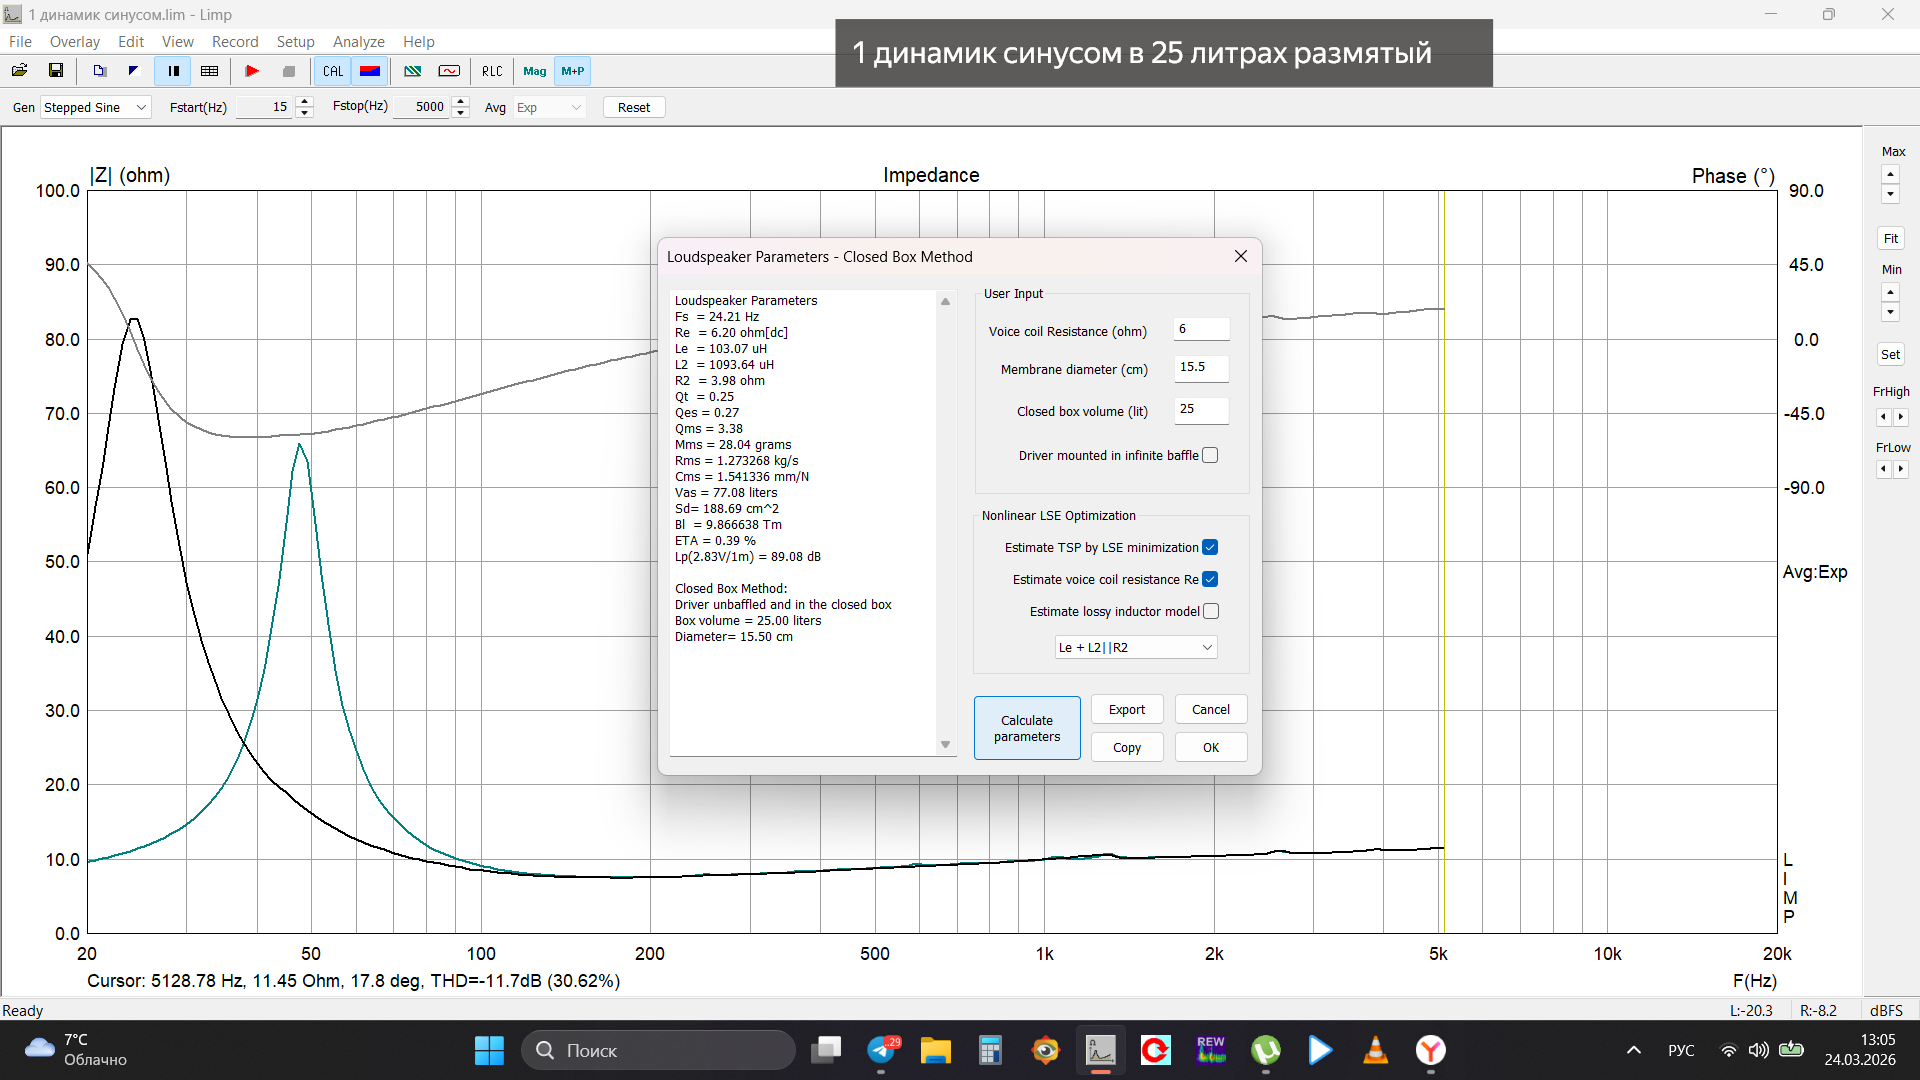Open the signal generator setup icon
The width and height of the screenshot is (1920, 1080).
(x=449, y=71)
